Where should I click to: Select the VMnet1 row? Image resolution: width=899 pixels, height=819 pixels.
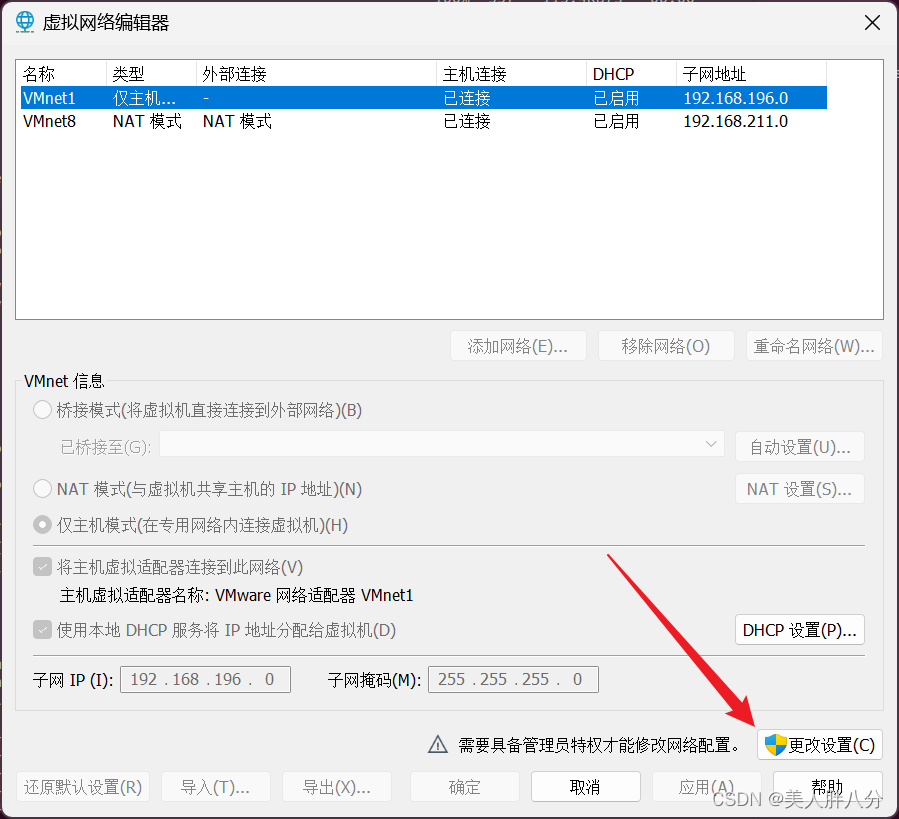[x=424, y=98]
